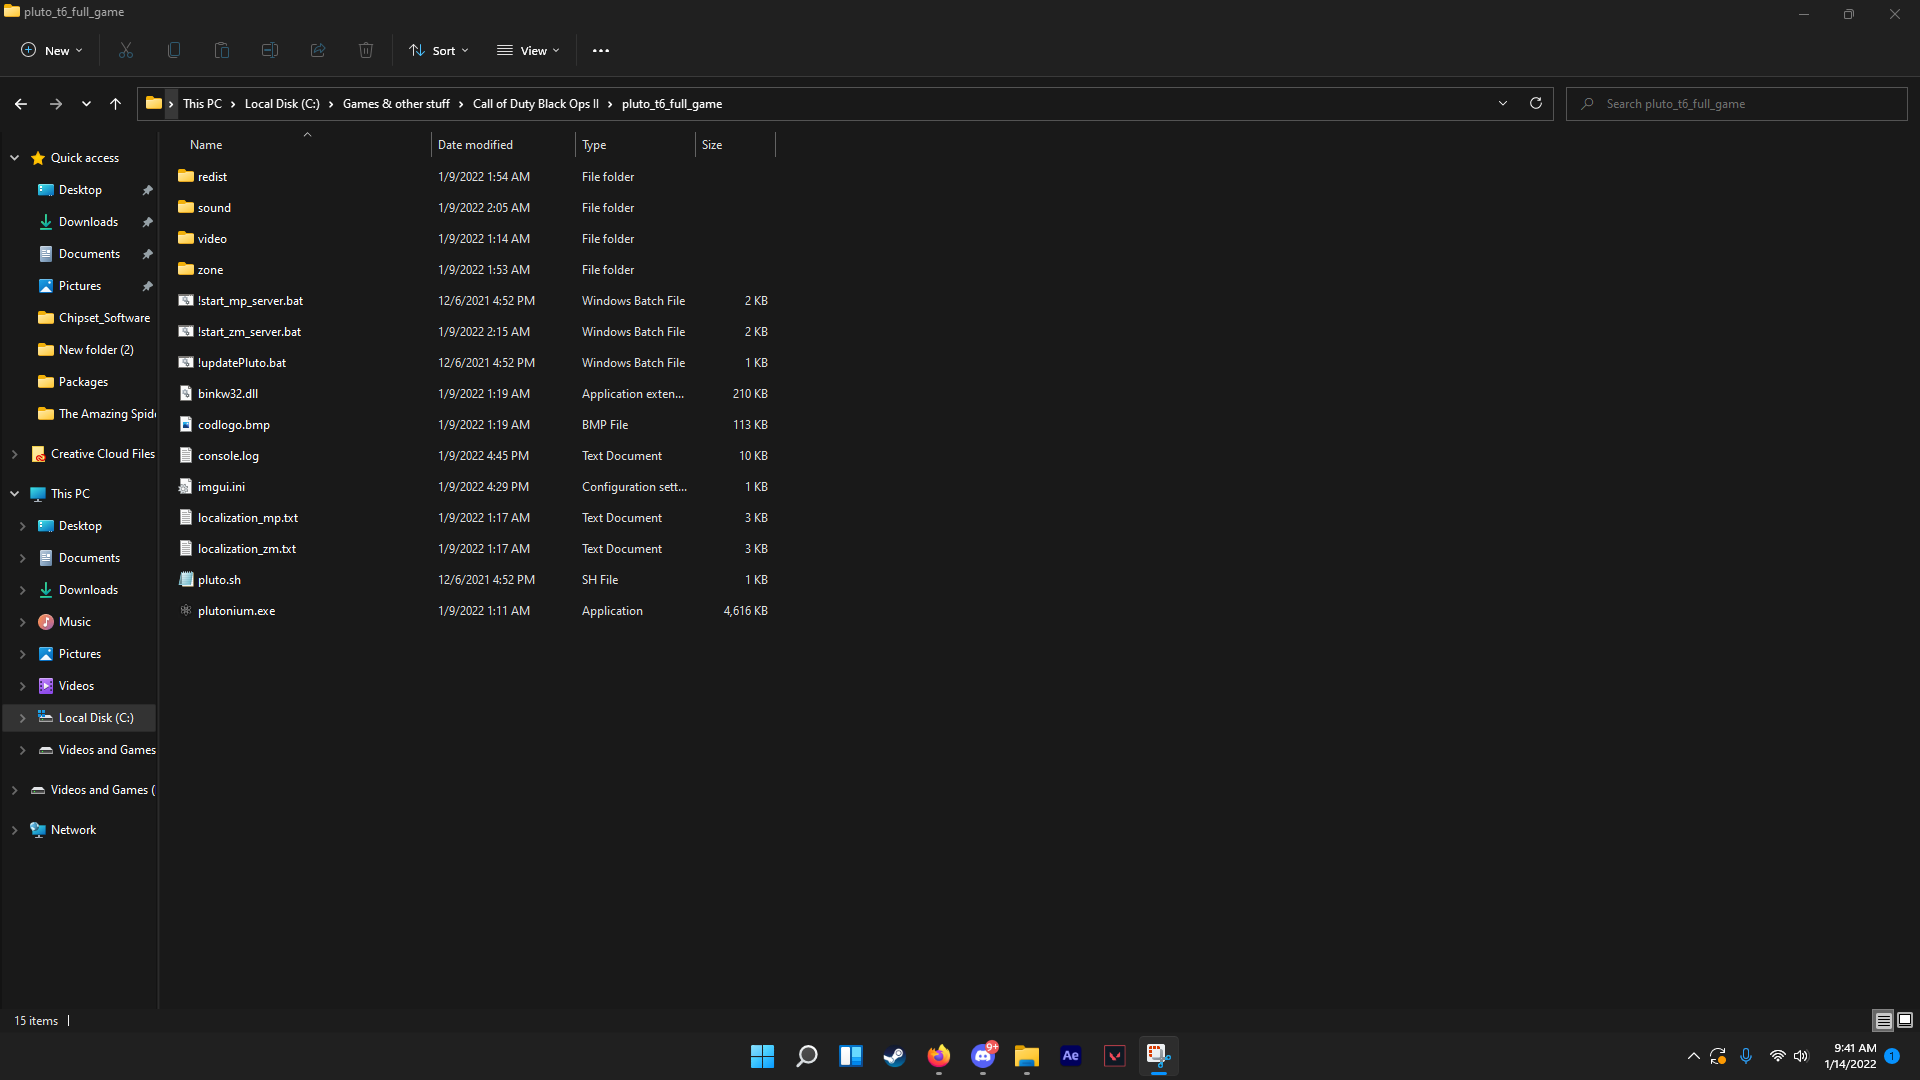Collapse the This PC tree node
This screenshot has width=1920, height=1080.
click(15, 494)
